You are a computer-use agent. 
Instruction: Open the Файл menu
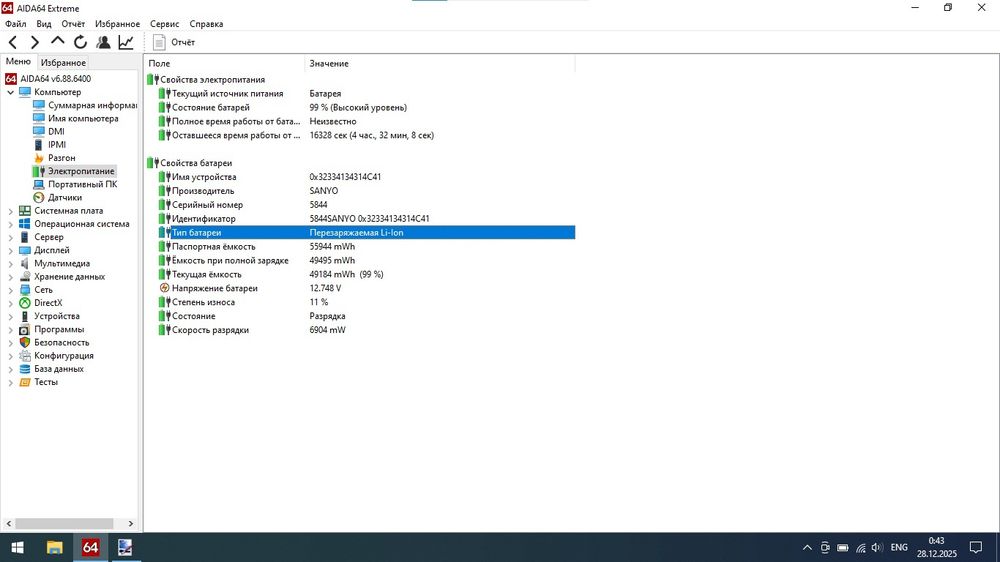click(16, 24)
